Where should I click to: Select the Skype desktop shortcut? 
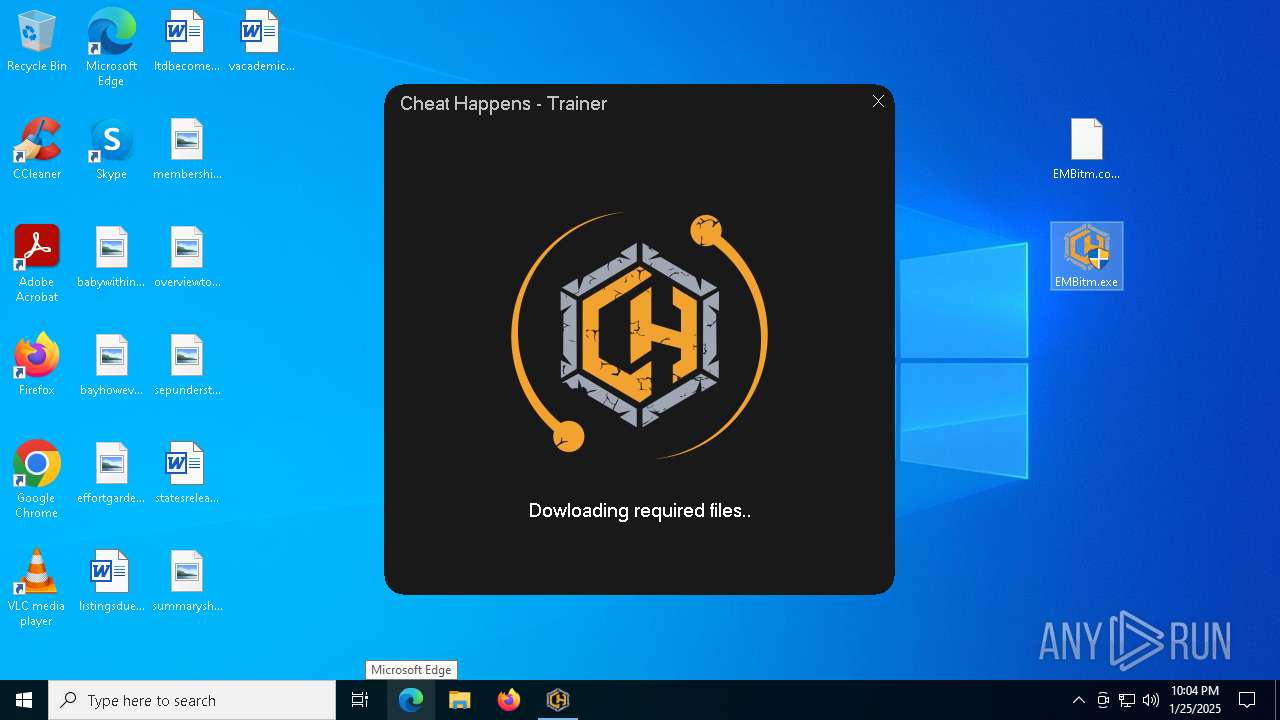click(111, 150)
